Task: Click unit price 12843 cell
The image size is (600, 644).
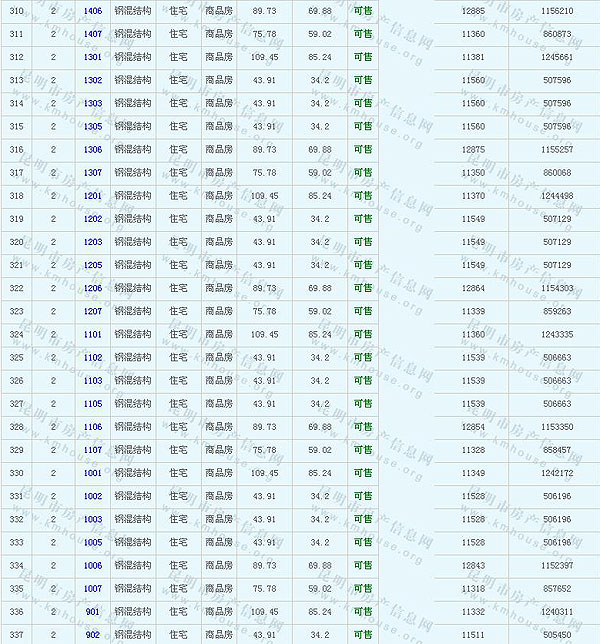Action: tap(474, 566)
